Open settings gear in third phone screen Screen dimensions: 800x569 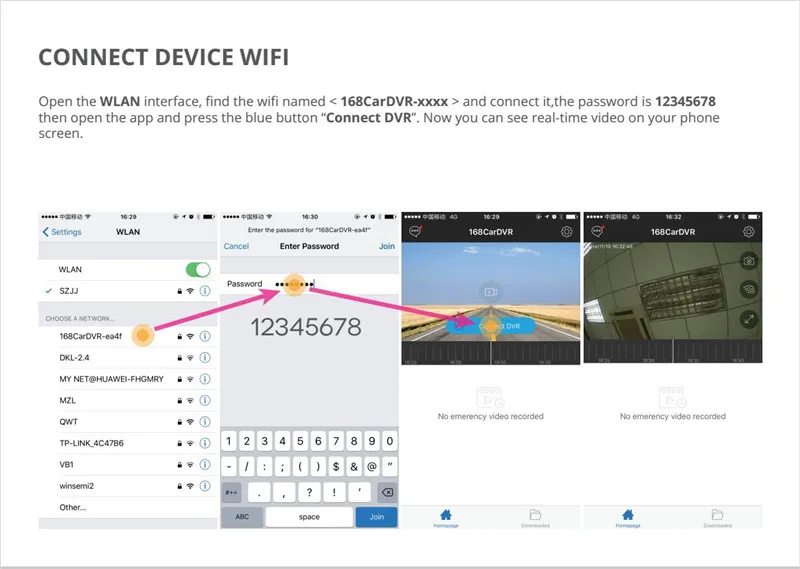(566, 232)
